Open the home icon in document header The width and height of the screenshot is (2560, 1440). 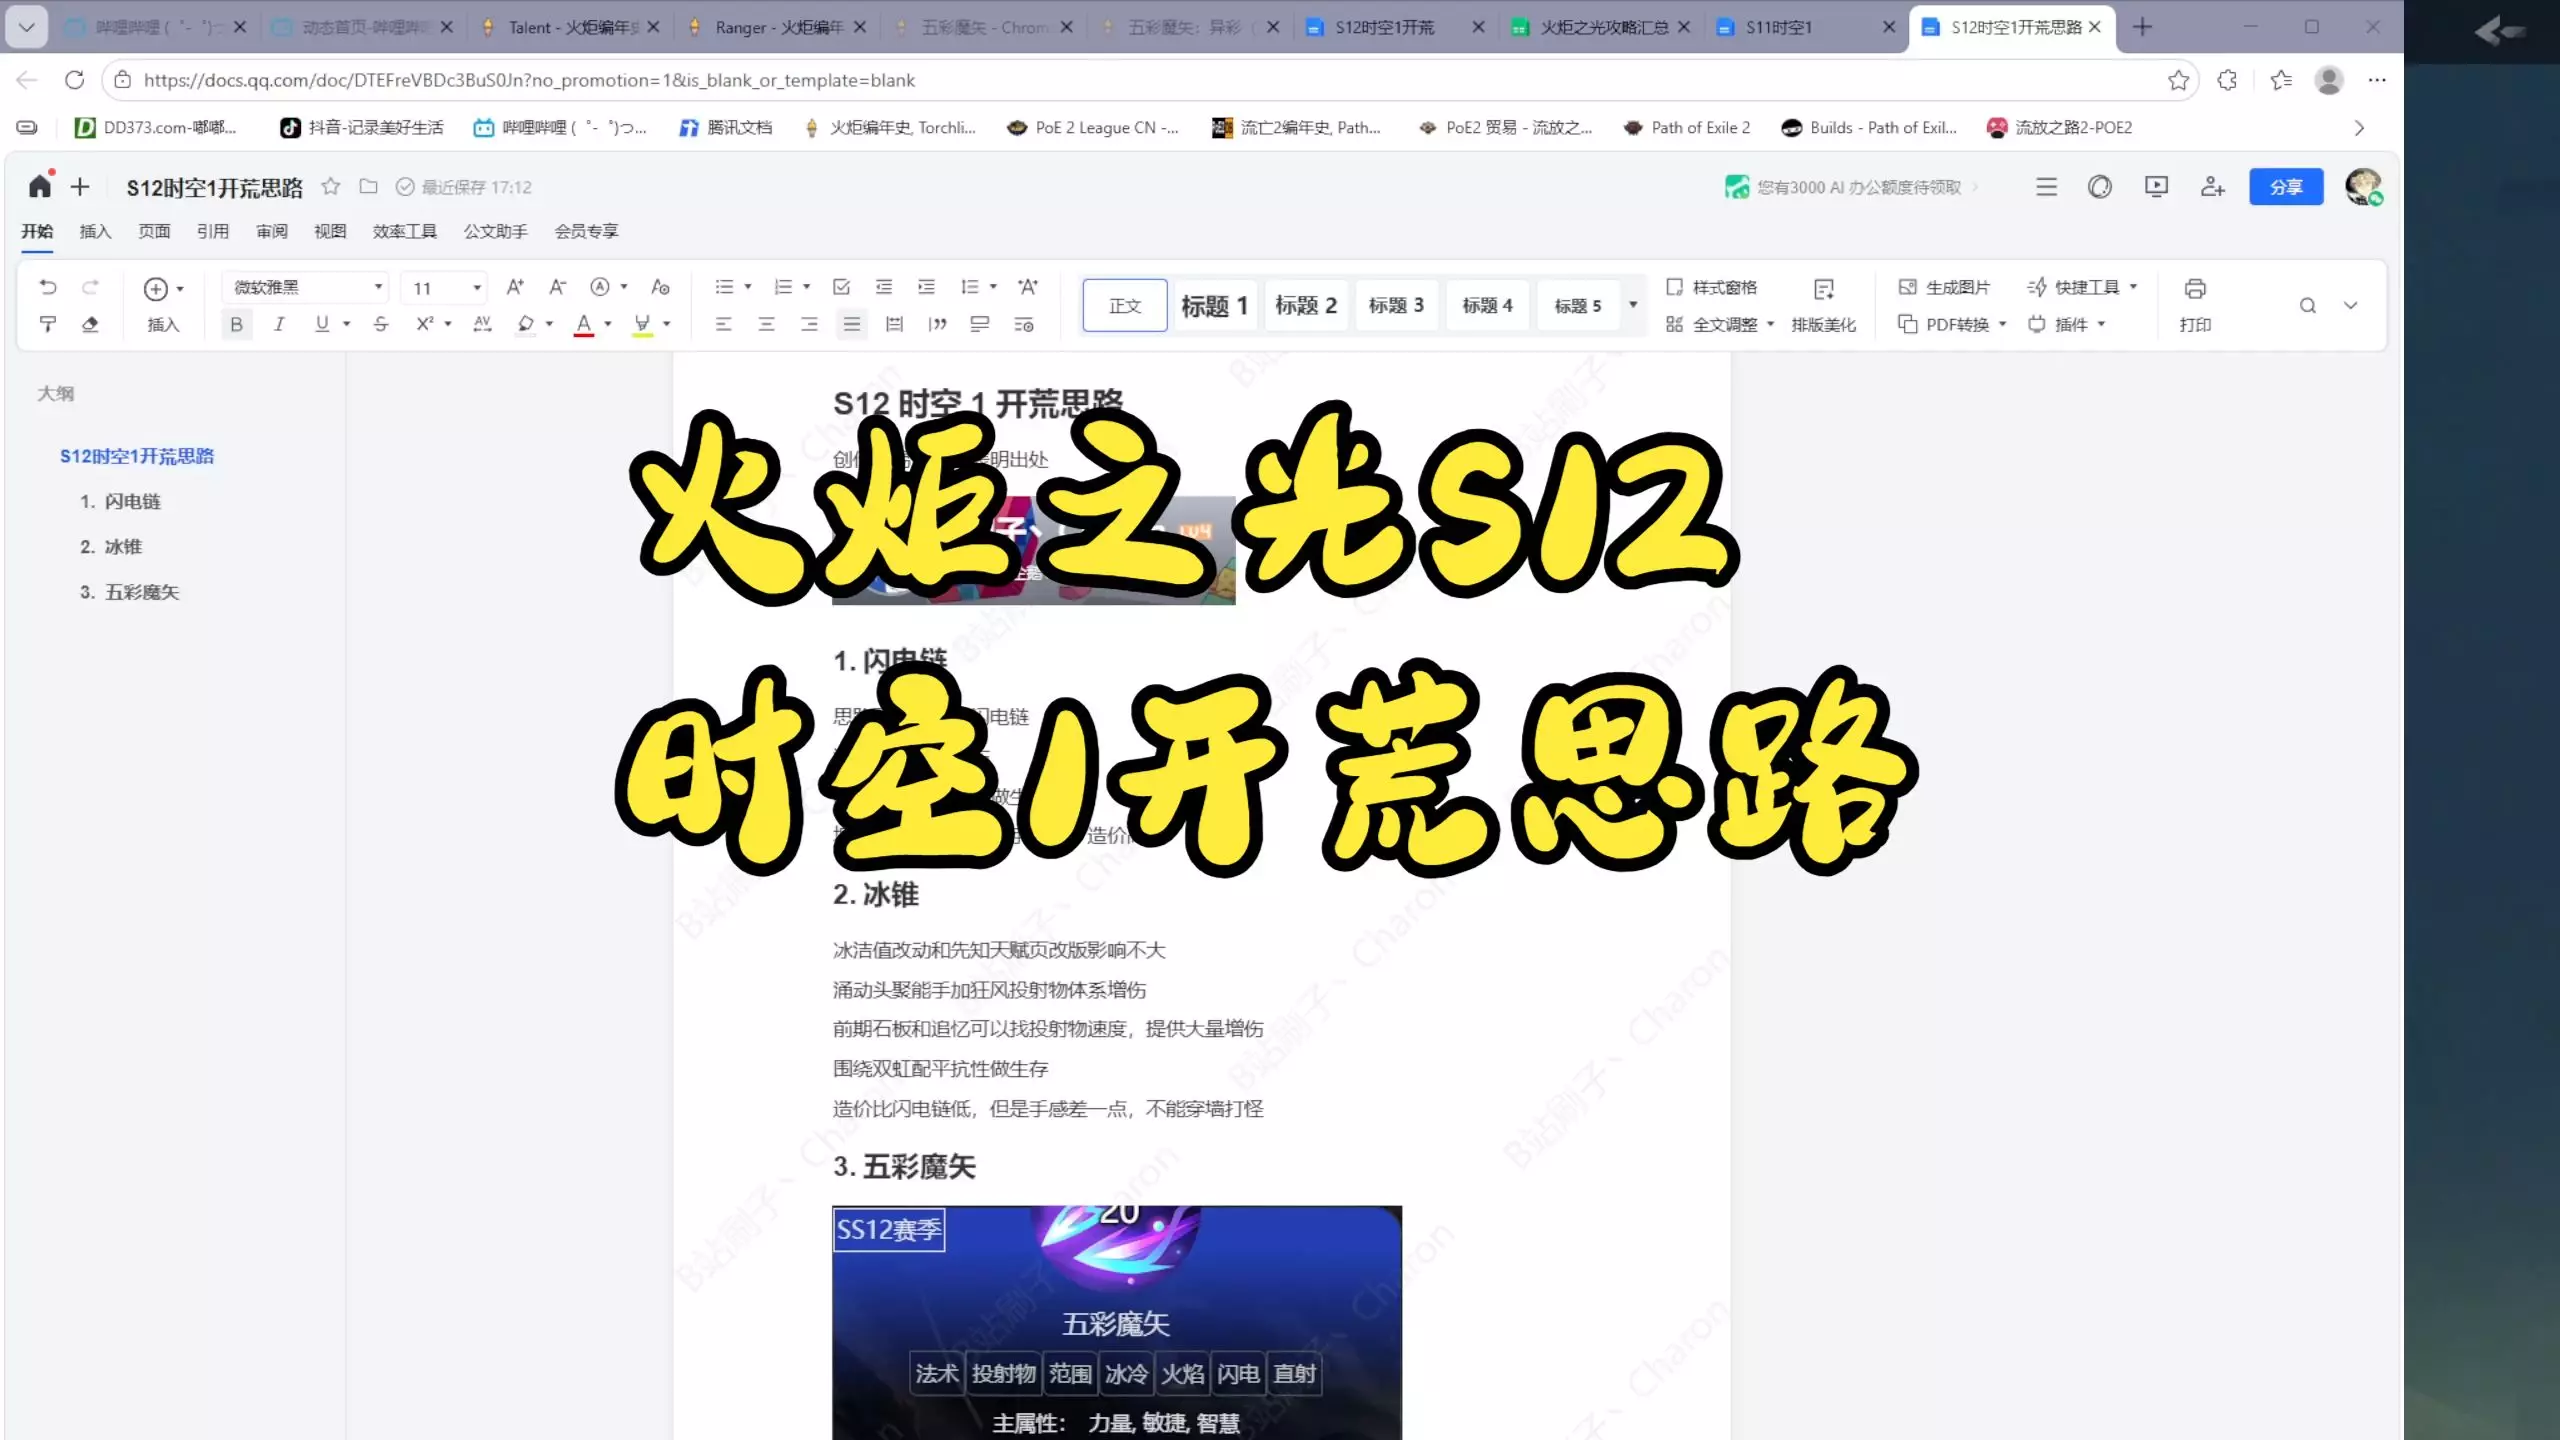[x=40, y=186]
